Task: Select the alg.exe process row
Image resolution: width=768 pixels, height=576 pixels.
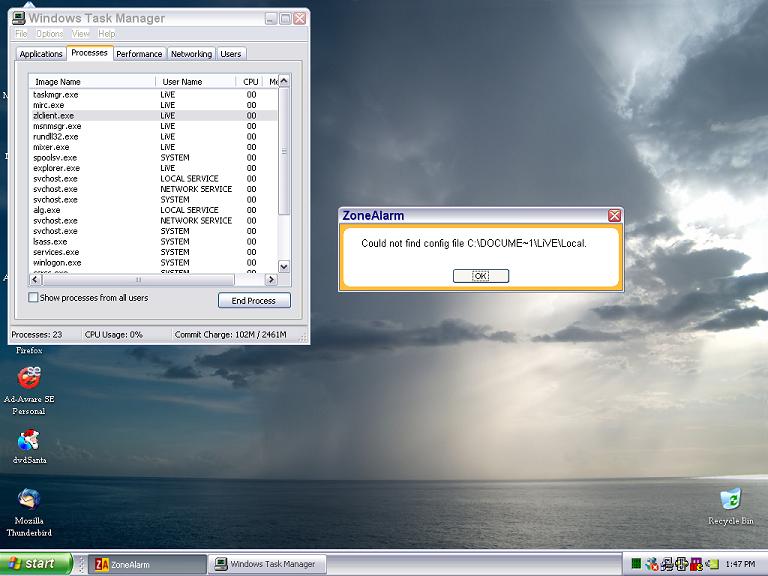Action: 153,210
